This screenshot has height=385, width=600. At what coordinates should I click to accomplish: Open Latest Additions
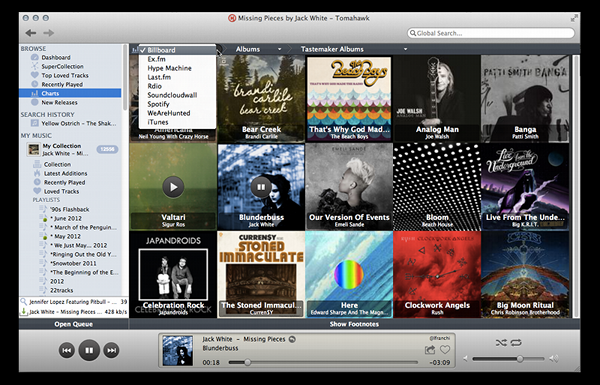65,173
